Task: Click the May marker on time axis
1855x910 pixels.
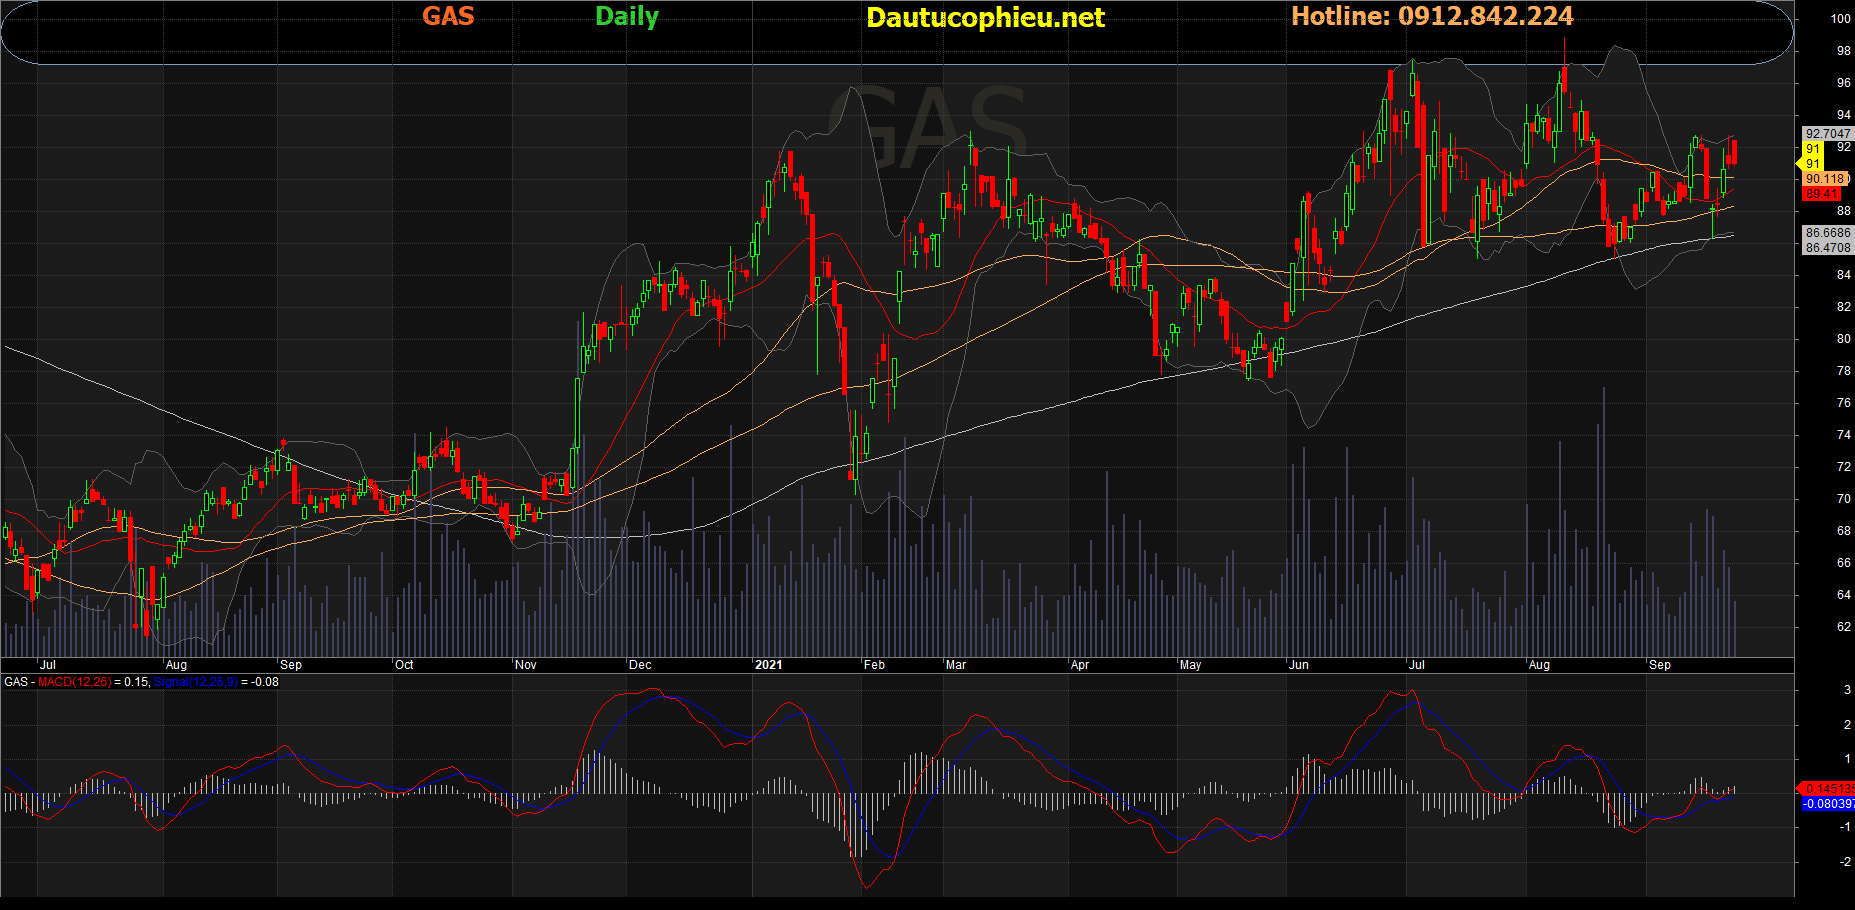Action: coord(1190,665)
